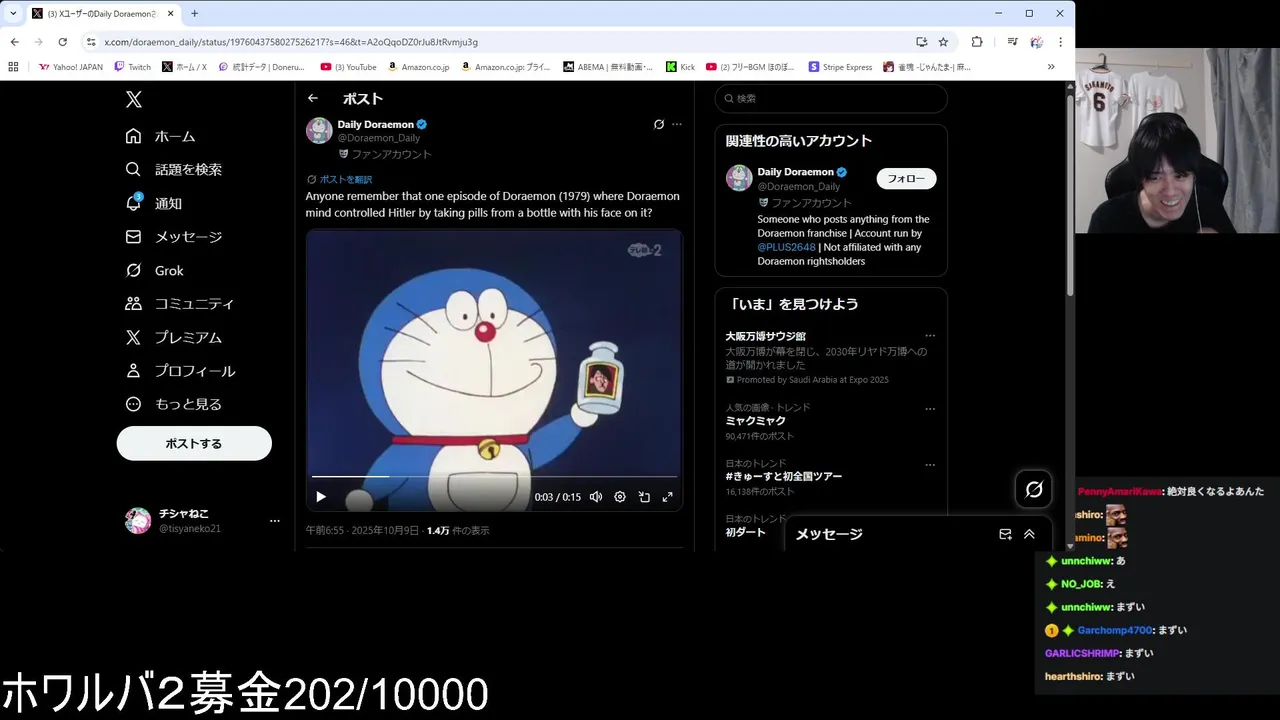This screenshot has height=720, width=1280.
Task: Enter video fullscreen mode
Action: [668, 497]
